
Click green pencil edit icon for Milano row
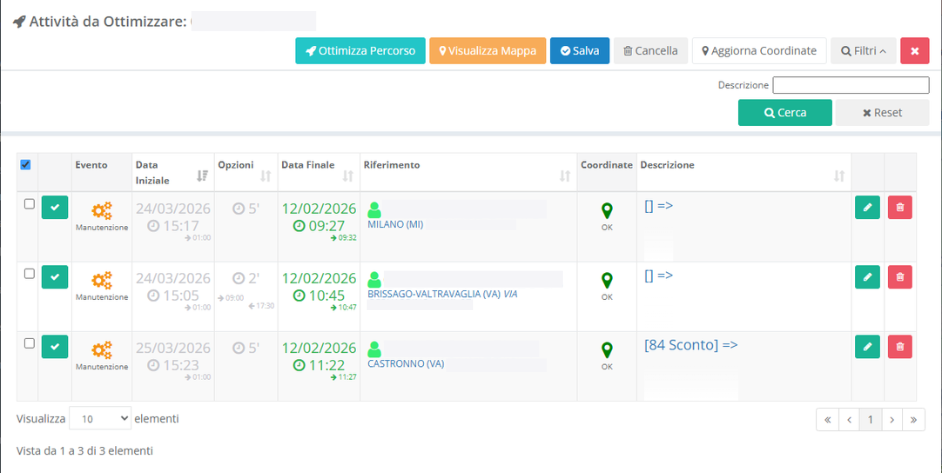click(867, 207)
